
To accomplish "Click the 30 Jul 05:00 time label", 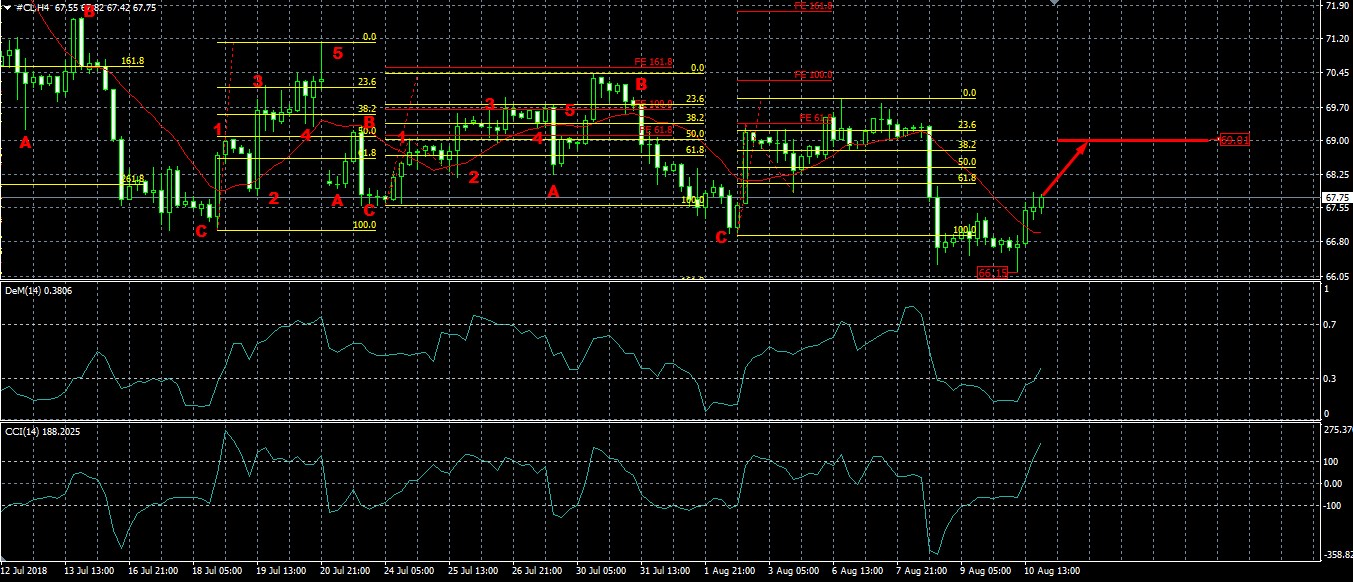I will [601, 572].
